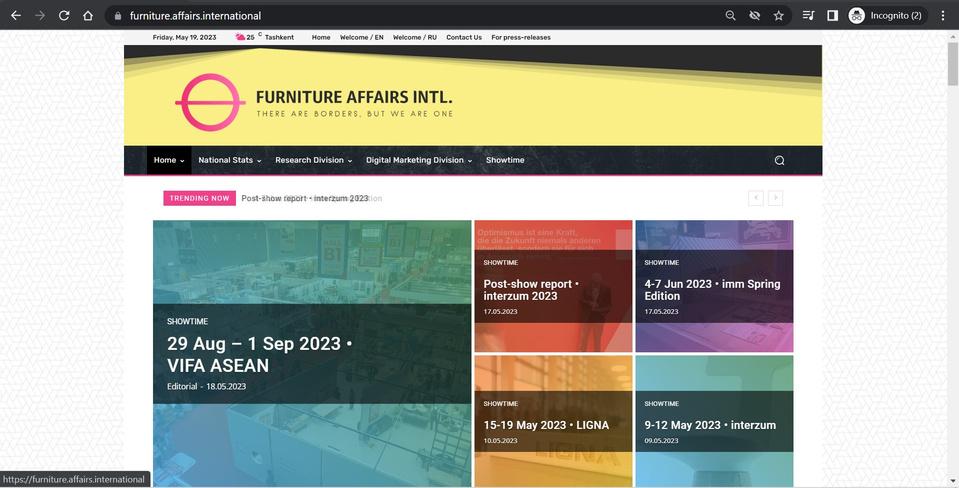Click the Tashkent location text
The image size is (959, 488).
click(280, 37)
